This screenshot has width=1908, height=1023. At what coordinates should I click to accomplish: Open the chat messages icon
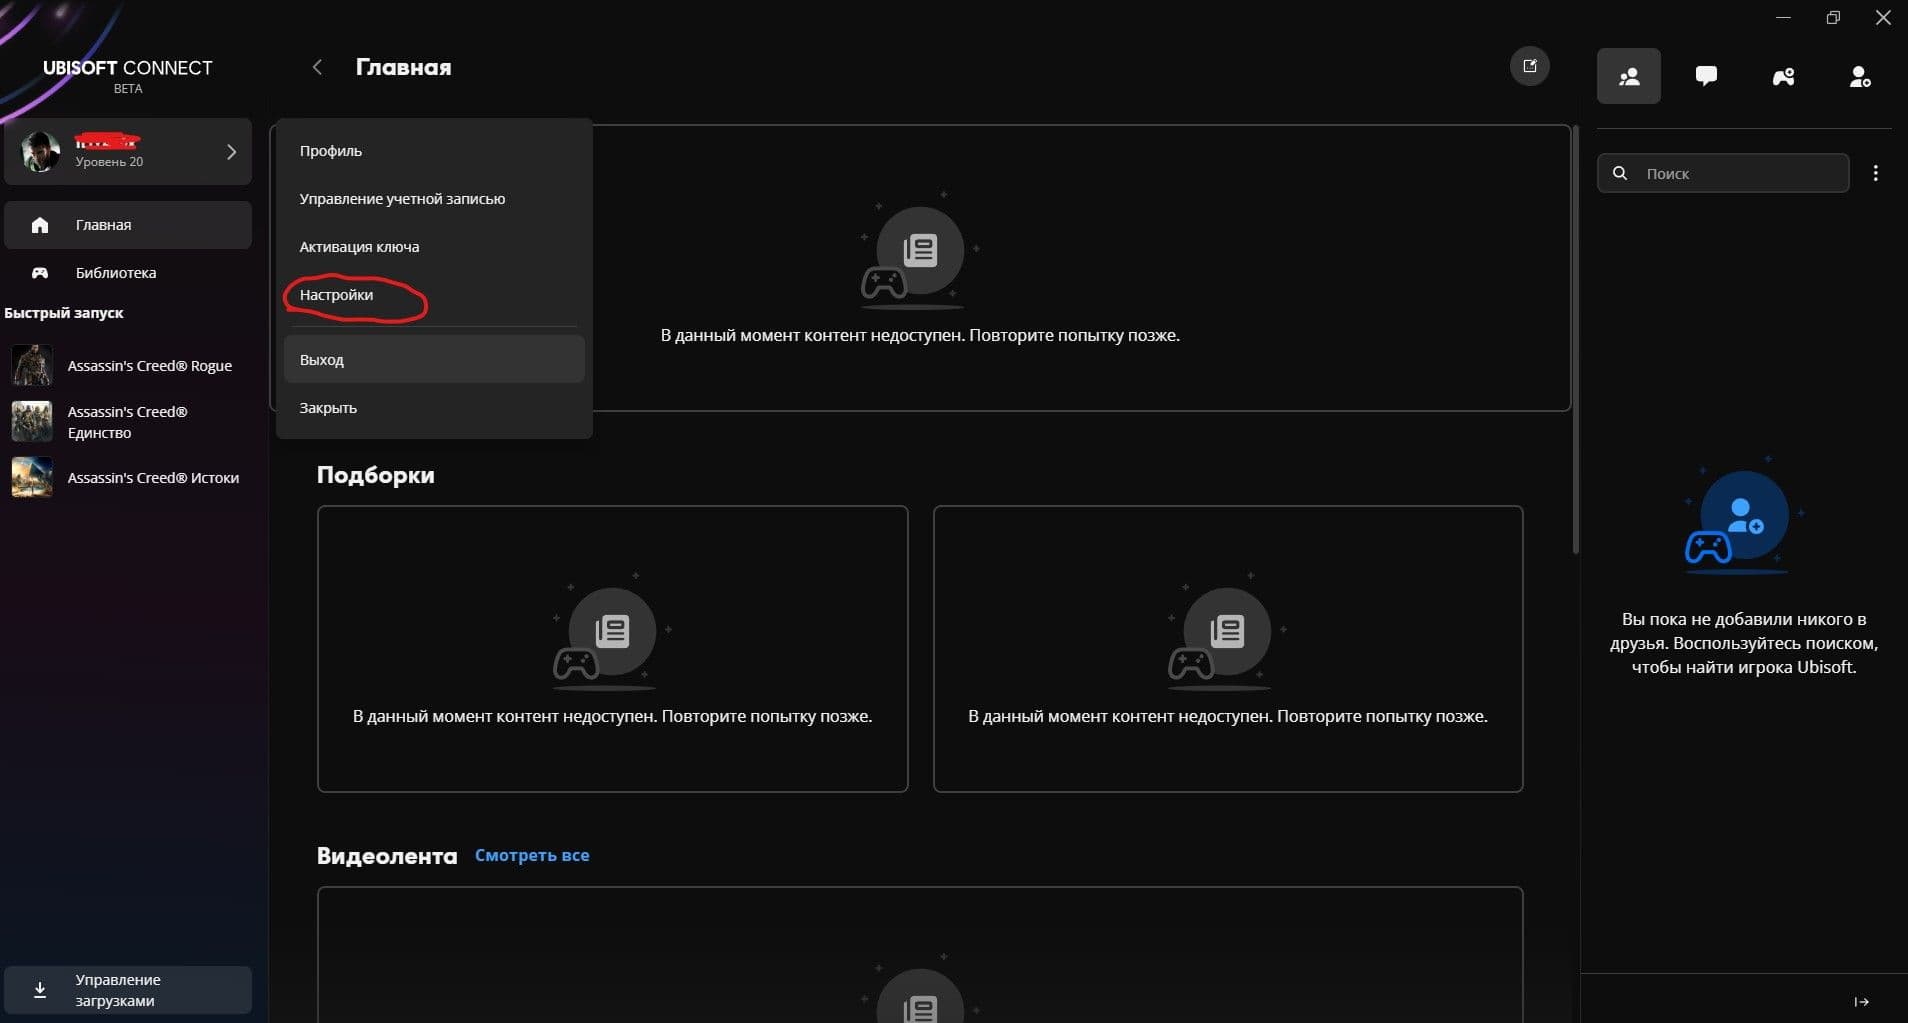point(1706,76)
